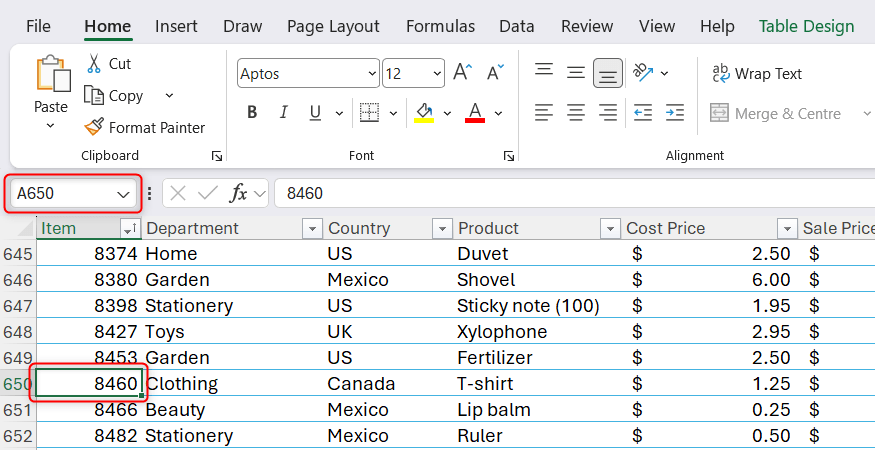Click the Paste clipboard icon
Viewport: 875px width, 450px height.
(x=53, y=73)
